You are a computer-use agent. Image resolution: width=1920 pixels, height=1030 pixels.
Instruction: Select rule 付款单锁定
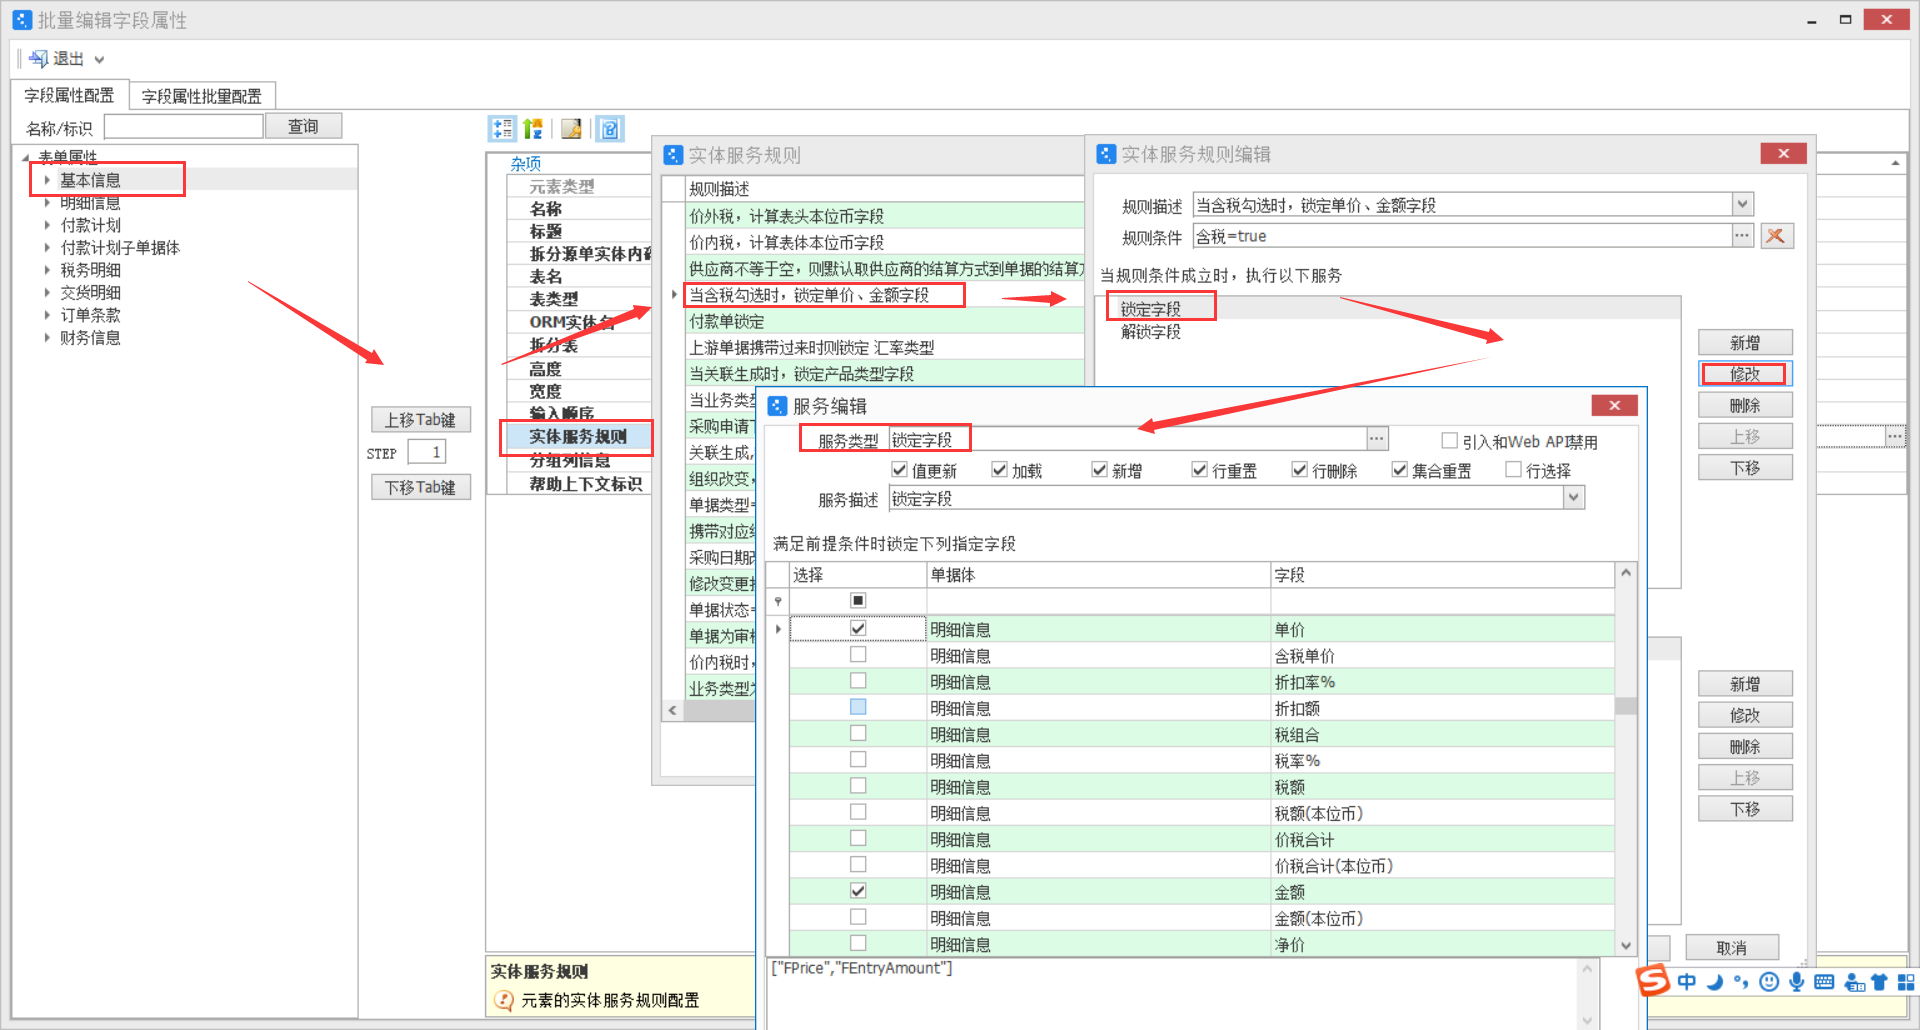coord(726,321)
